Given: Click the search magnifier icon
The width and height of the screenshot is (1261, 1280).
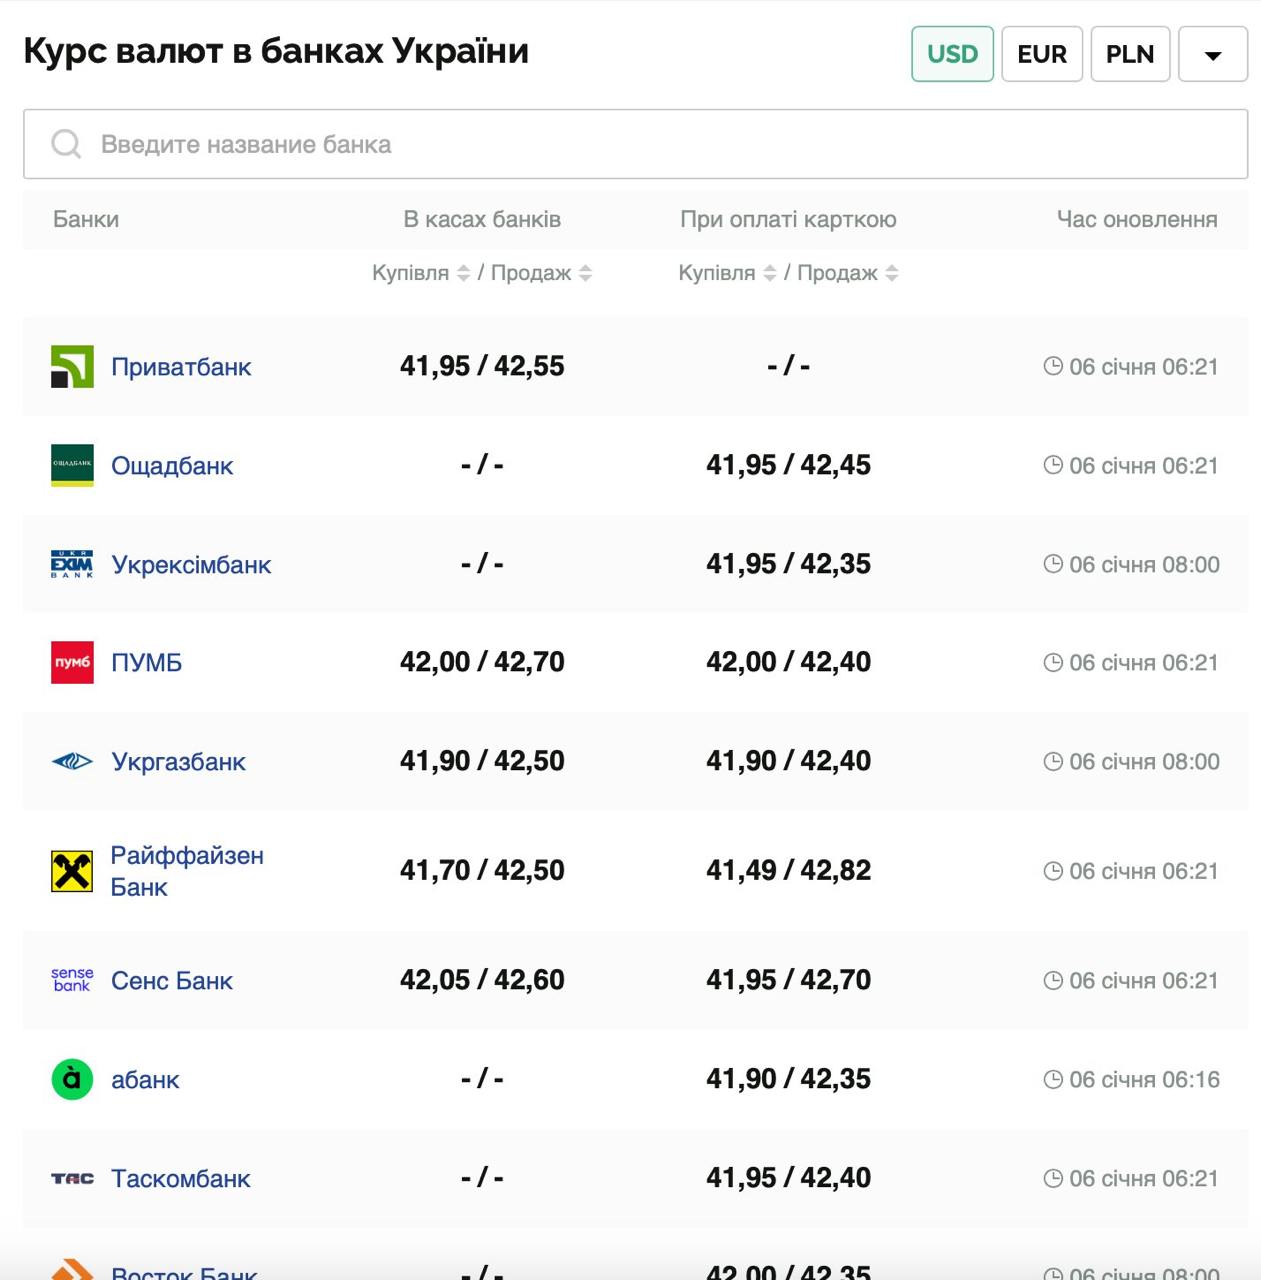Looking at the screenshot, I should pyautogui.click(x=66, y=144).
